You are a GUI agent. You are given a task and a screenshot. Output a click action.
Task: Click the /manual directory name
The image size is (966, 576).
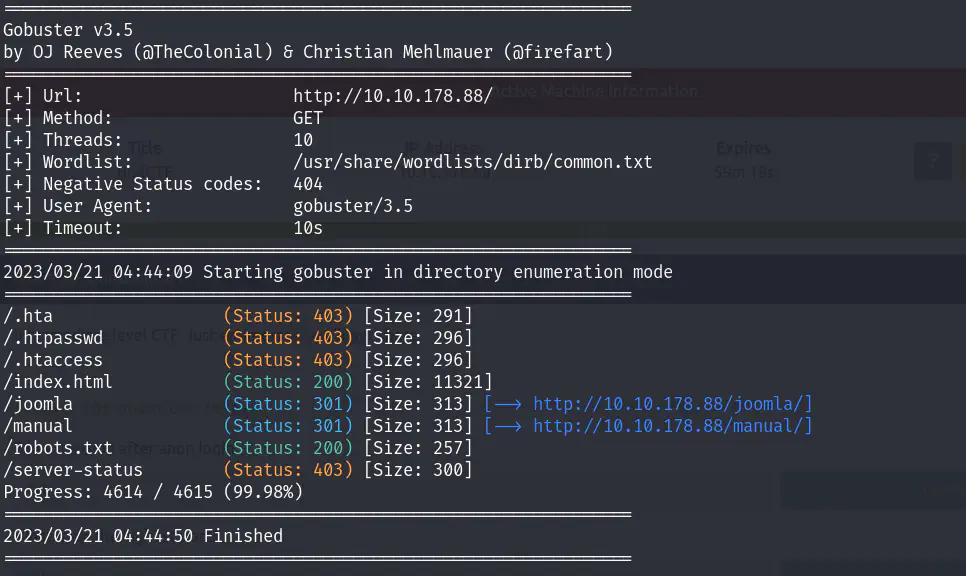coord(38,427)
